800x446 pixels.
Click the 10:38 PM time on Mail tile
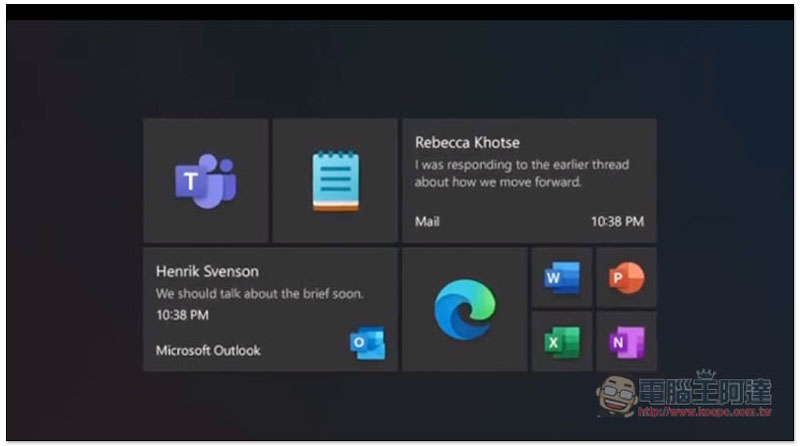pyautogui.click(x=617, y=221)
